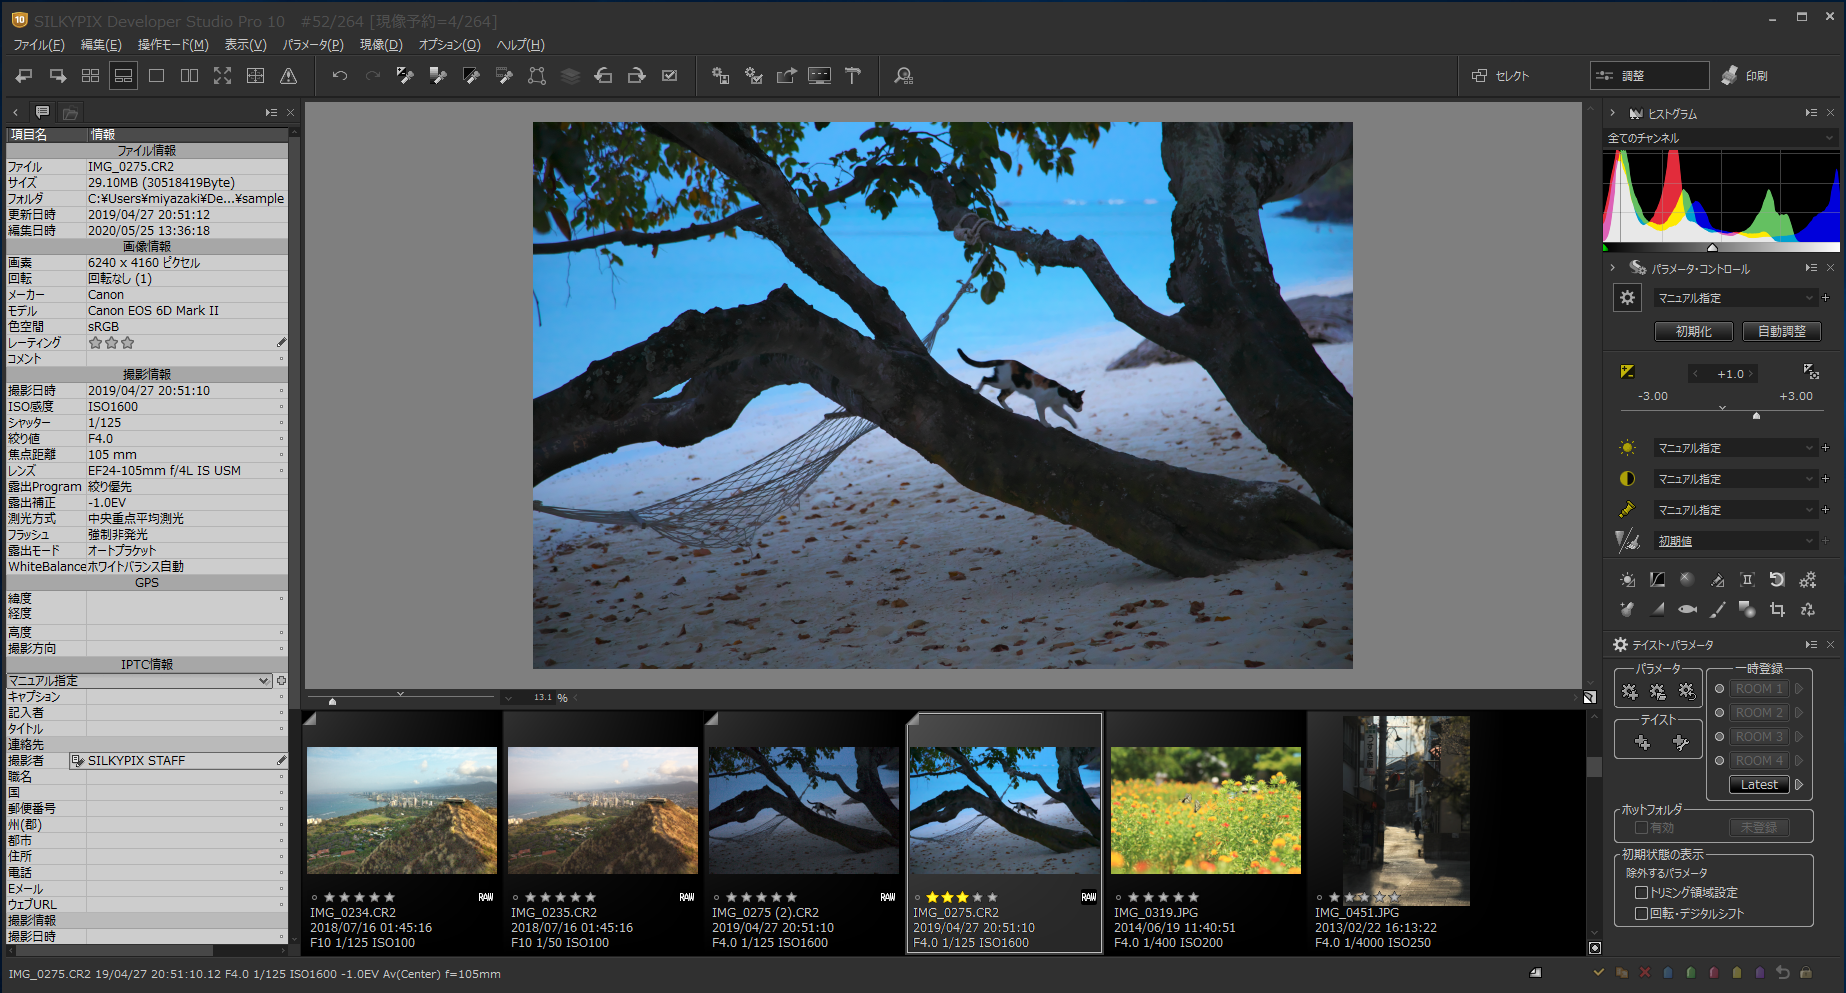Open the 表示(V) menu

tap(245, 45)
